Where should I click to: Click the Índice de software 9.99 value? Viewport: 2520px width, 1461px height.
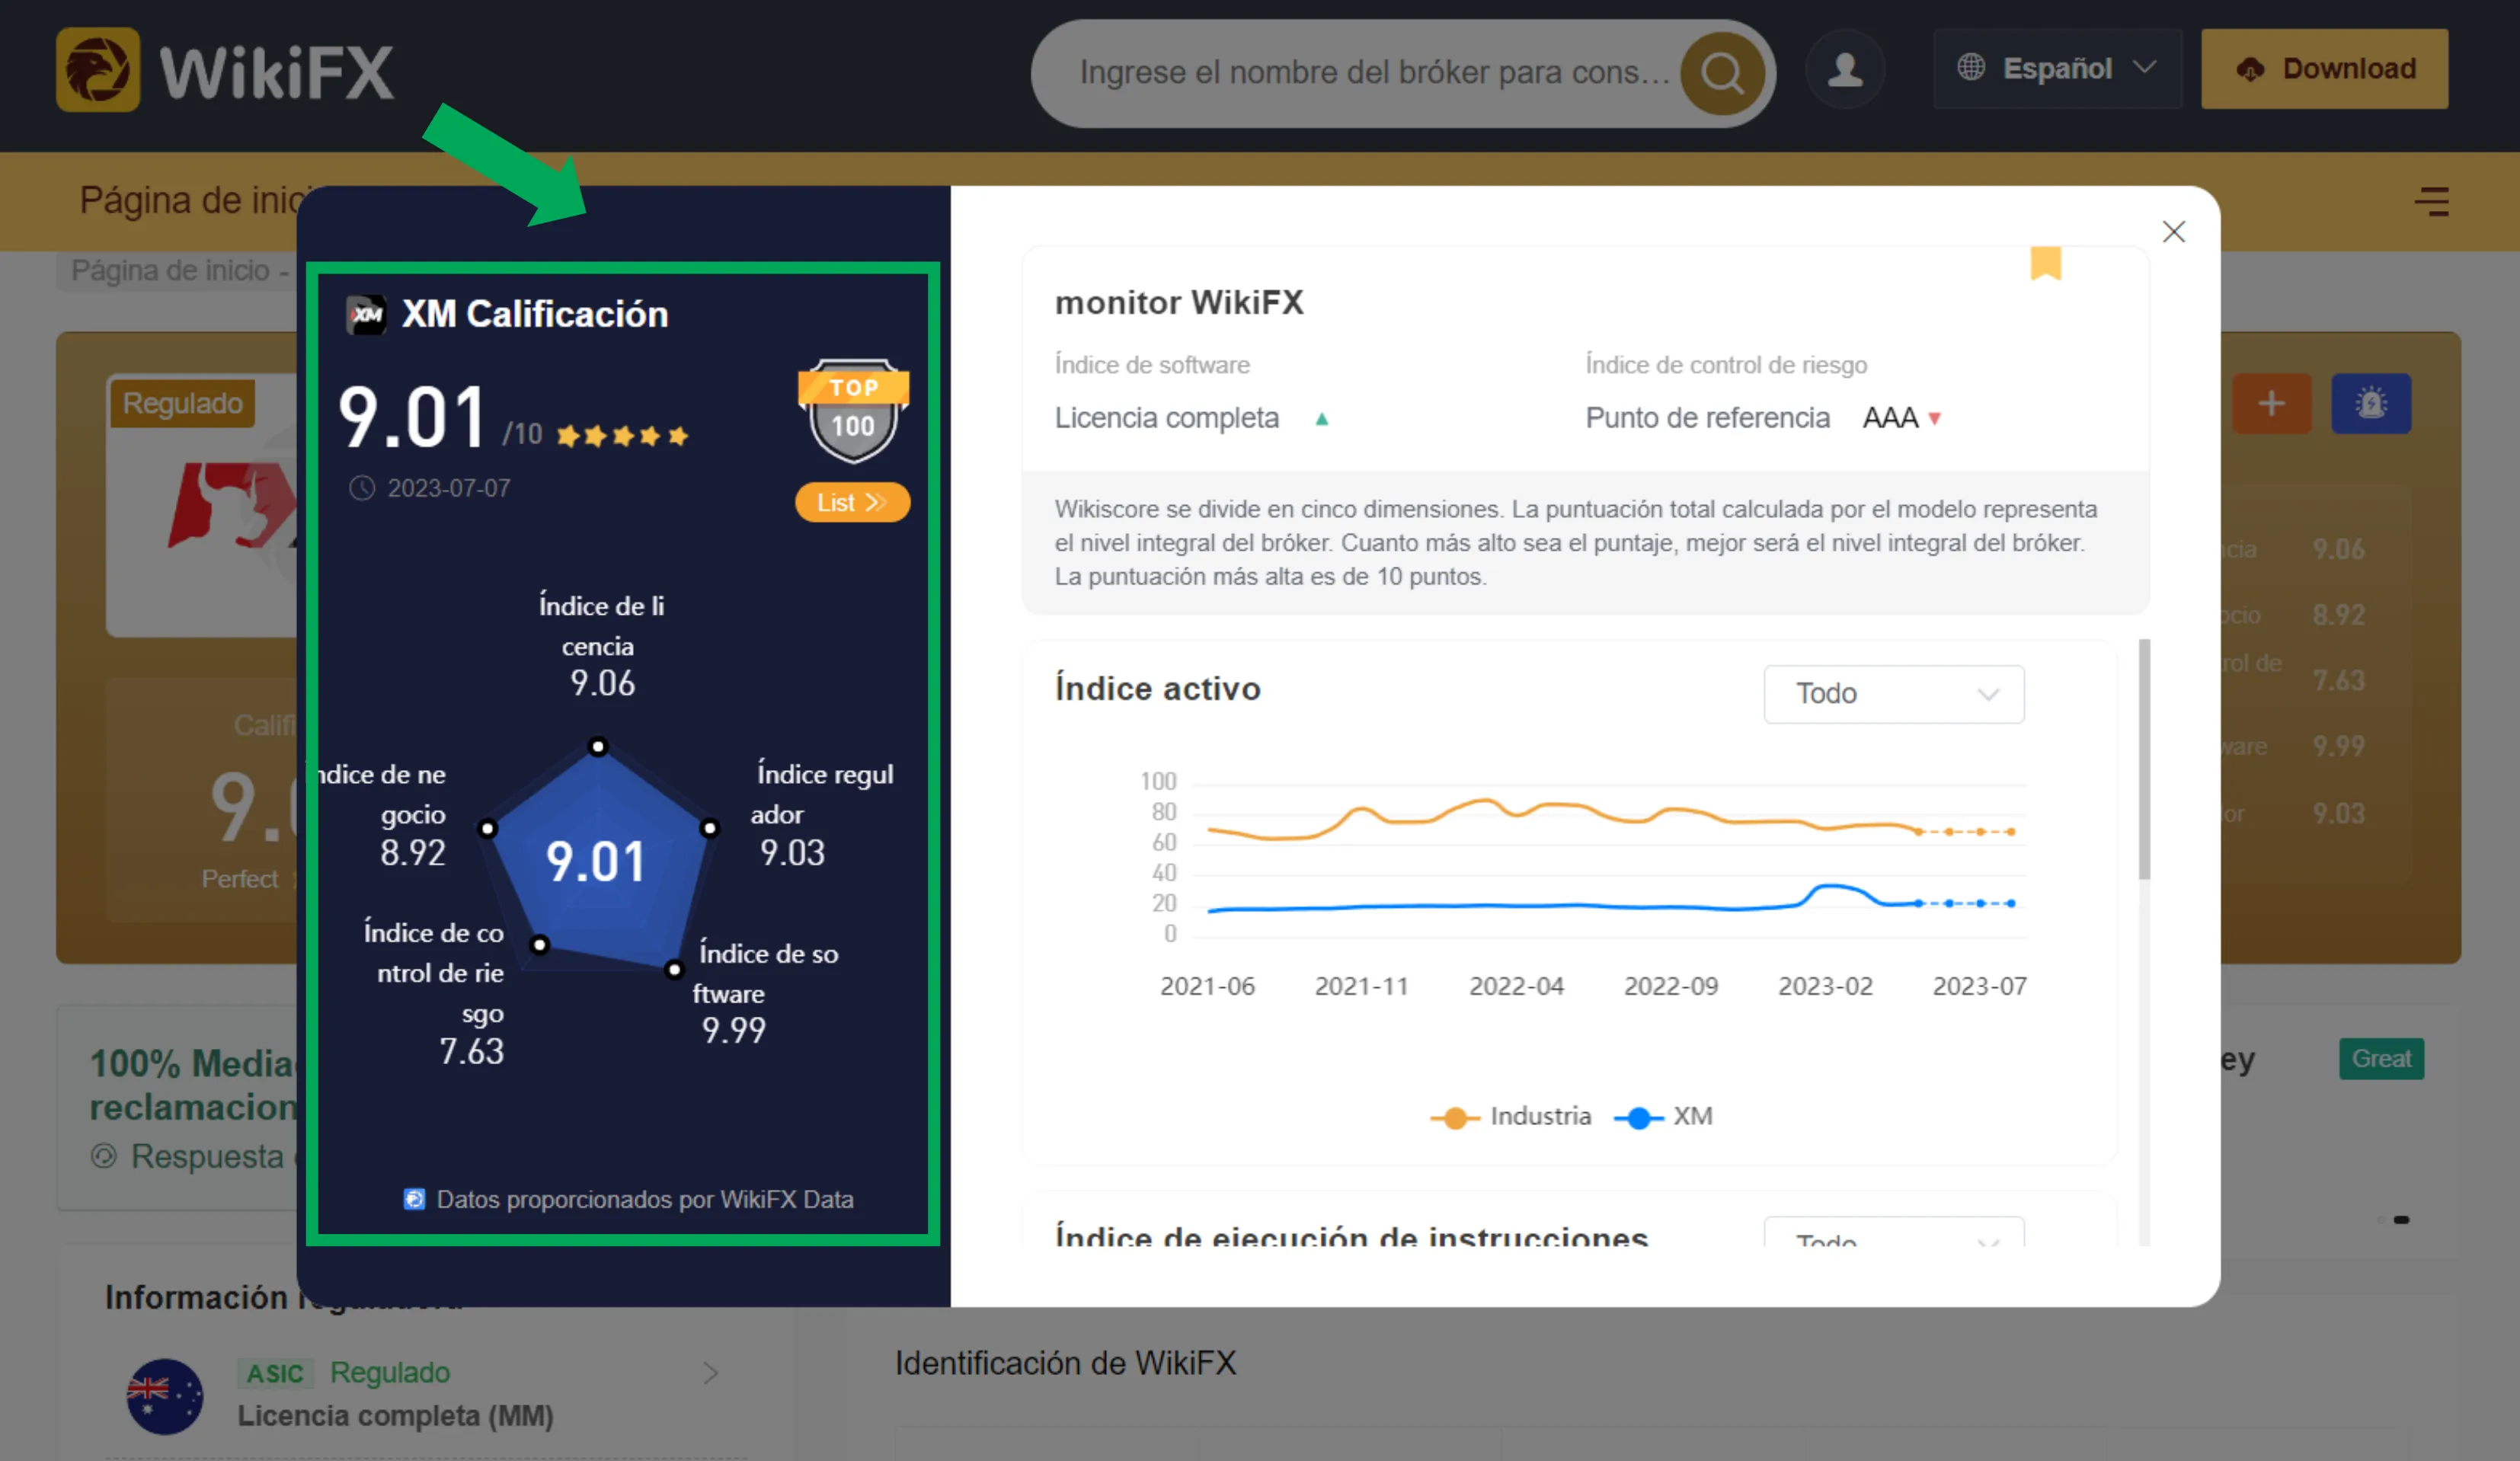[x=733, y=1030]
